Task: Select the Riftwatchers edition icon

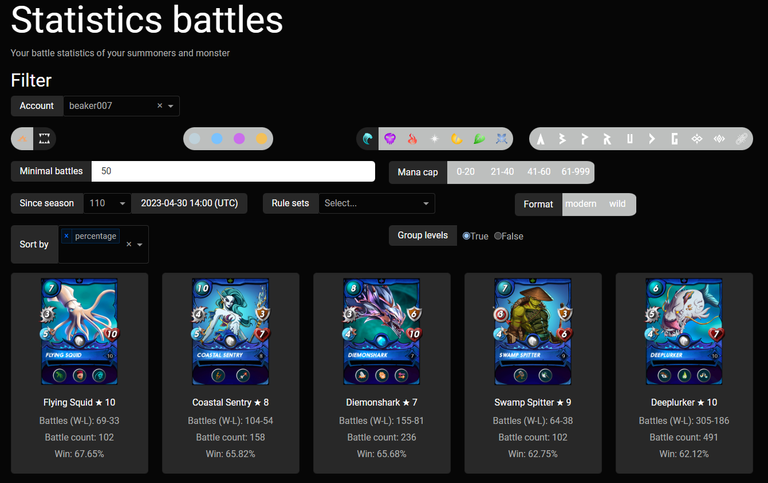Action: [719, 139]
